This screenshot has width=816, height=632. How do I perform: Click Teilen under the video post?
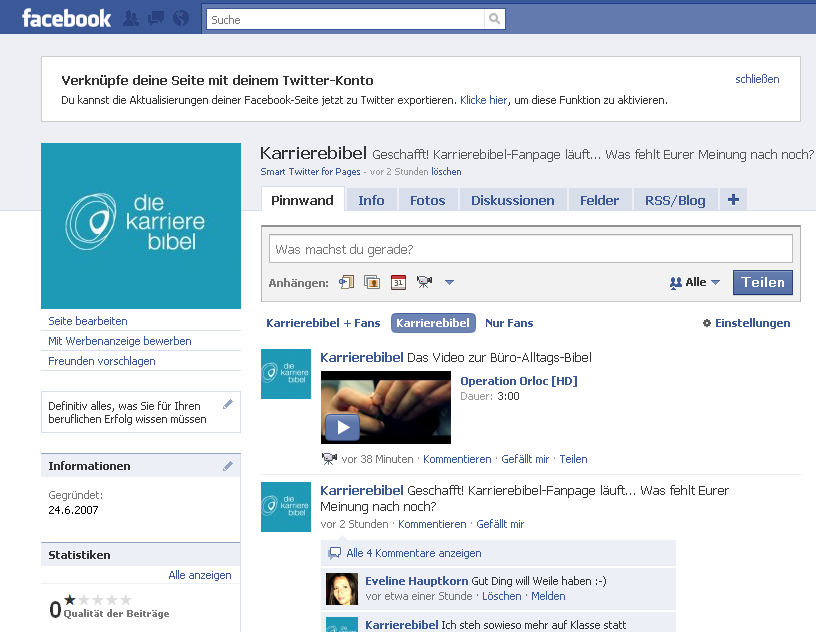click(x=573, y=459)
